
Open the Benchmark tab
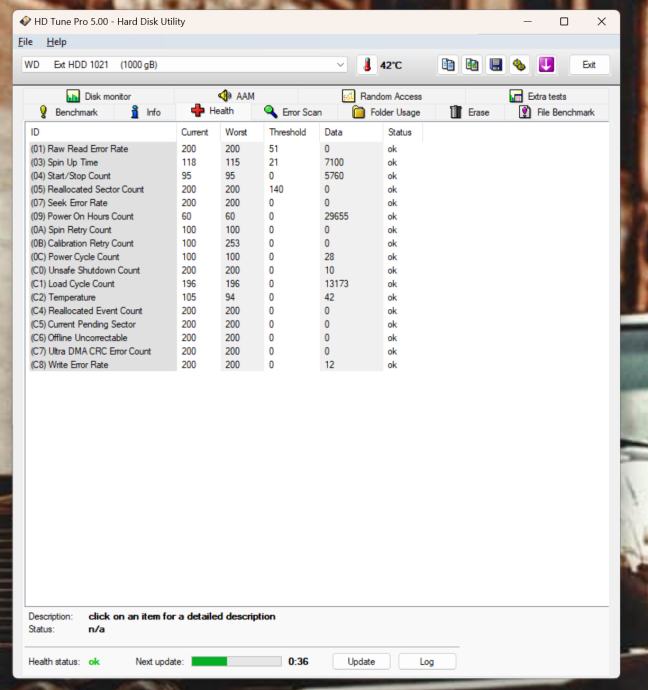[x=69, y=112]
